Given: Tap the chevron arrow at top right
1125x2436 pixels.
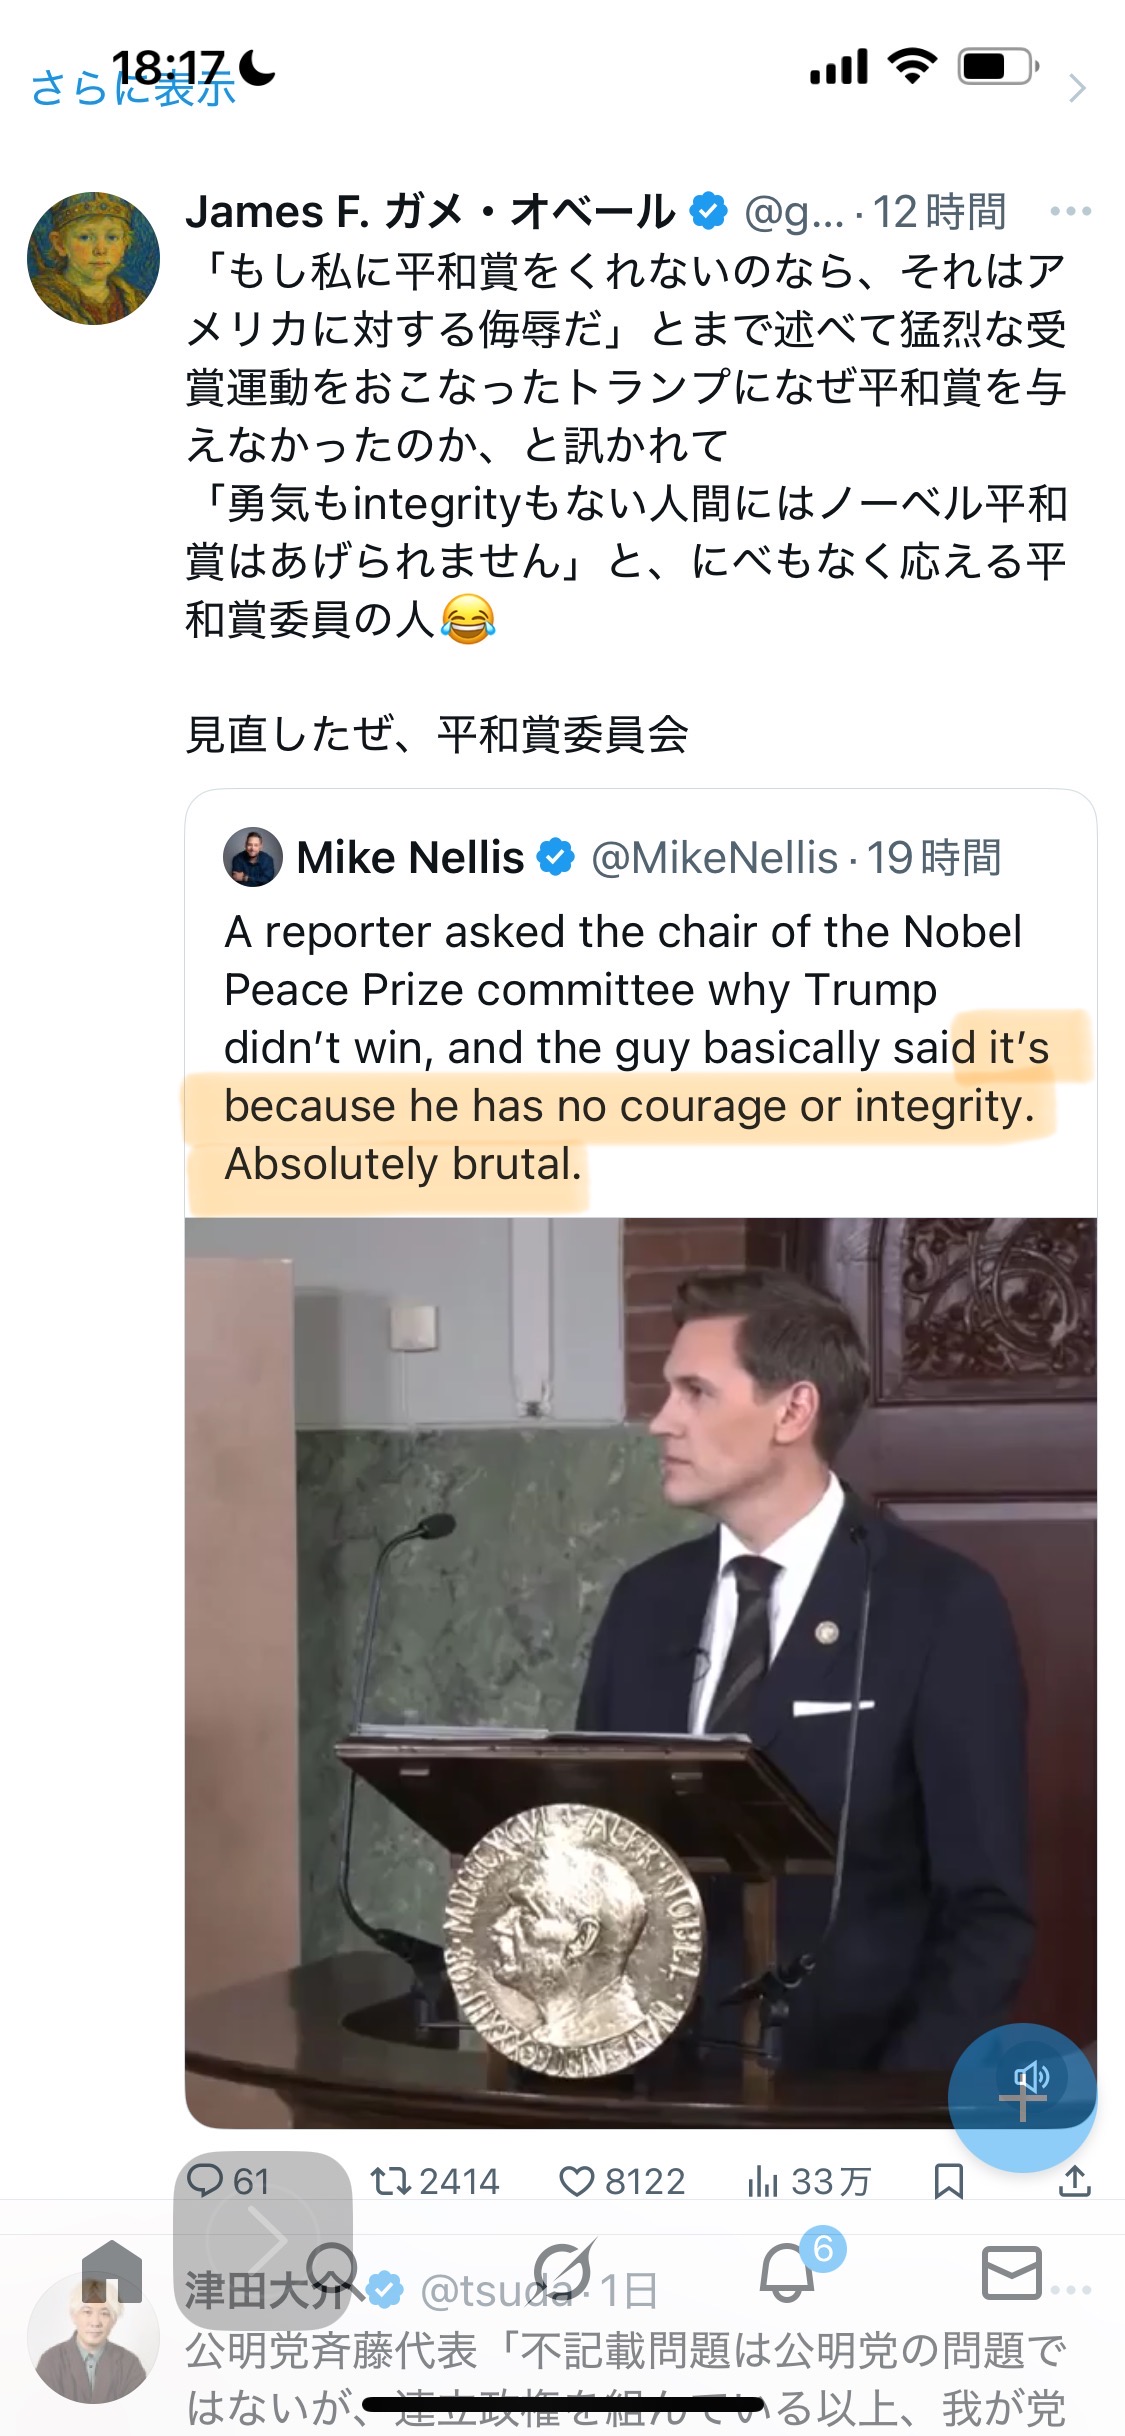Looking at the screenshot, I should coord(1077,88).
